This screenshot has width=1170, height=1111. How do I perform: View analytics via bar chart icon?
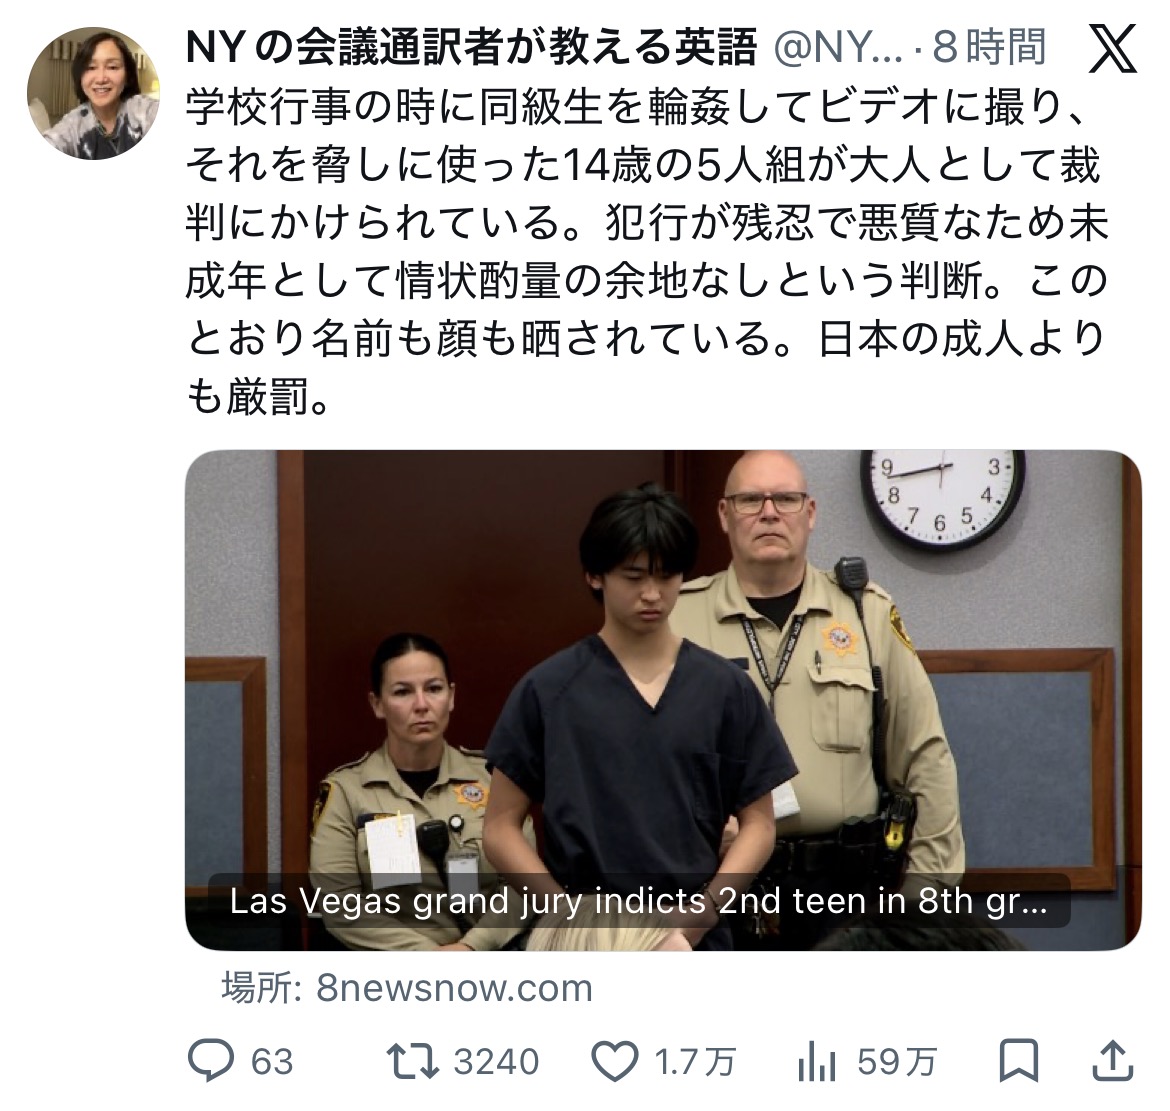(x=817, y=1061)
